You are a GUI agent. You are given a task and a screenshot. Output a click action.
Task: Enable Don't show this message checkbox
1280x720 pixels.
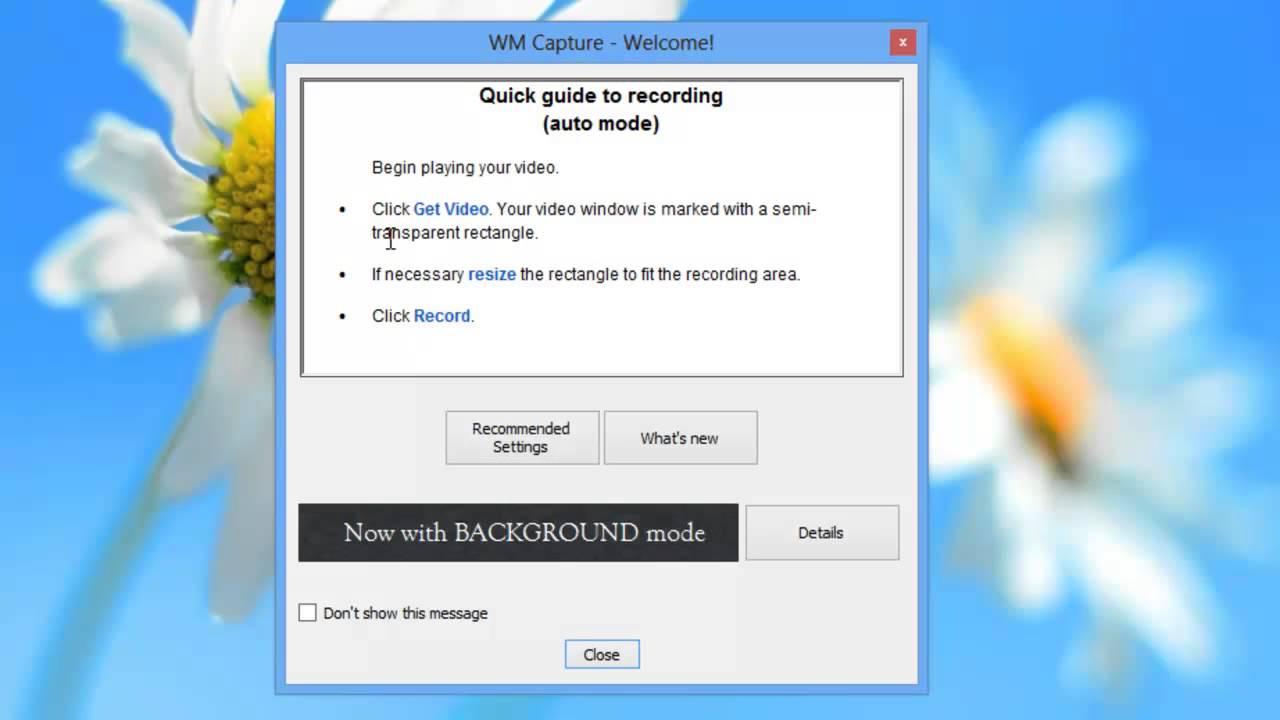307,613
